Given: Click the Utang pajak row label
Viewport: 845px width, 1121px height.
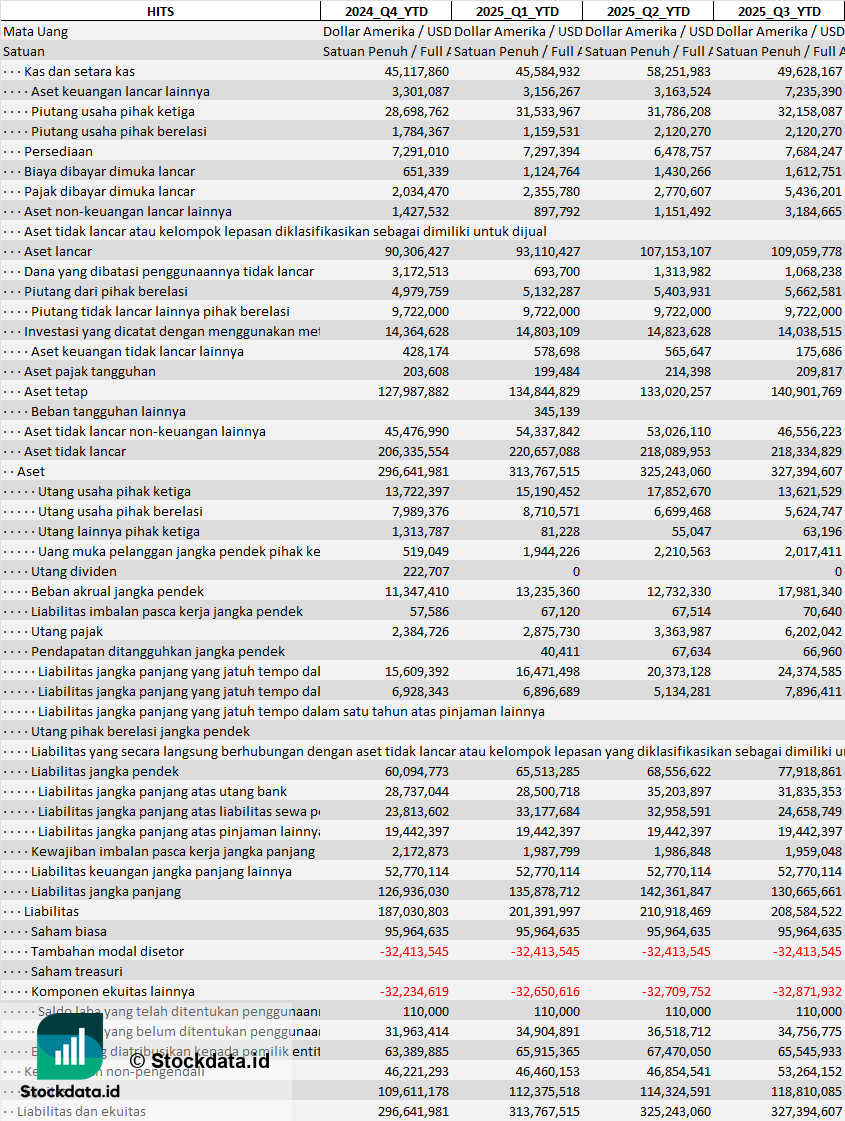Looking at the screenshot, I should pyautogui.click(x=66, y=632).
